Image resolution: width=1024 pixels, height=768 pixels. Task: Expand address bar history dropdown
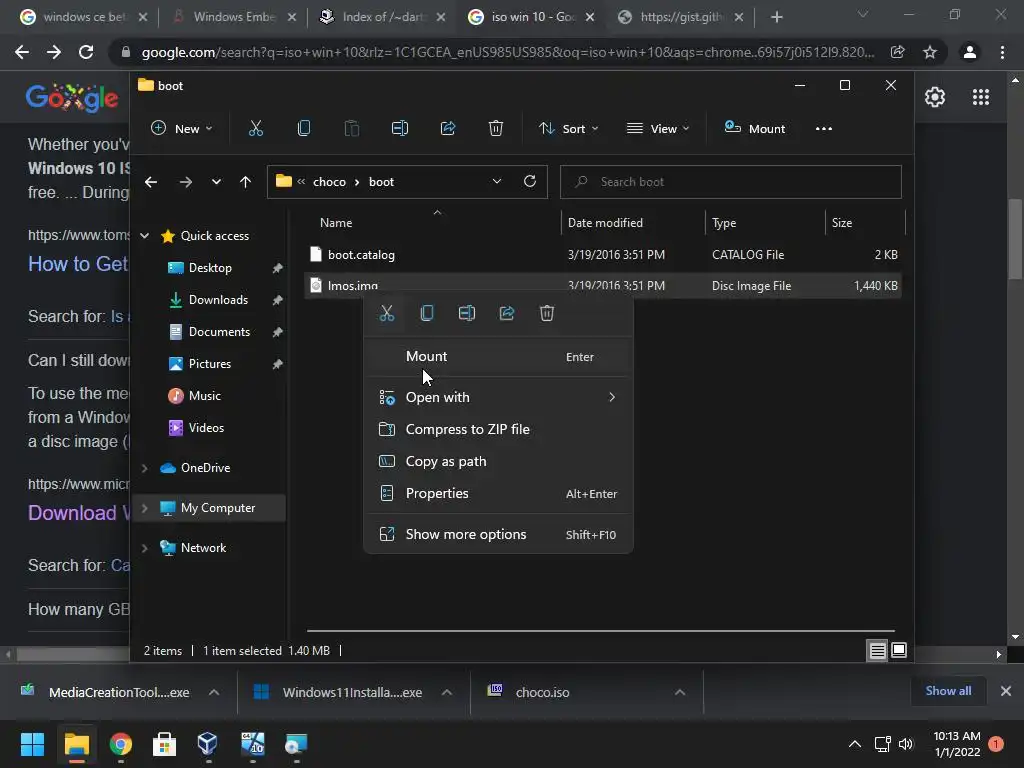tap(497, 182)
